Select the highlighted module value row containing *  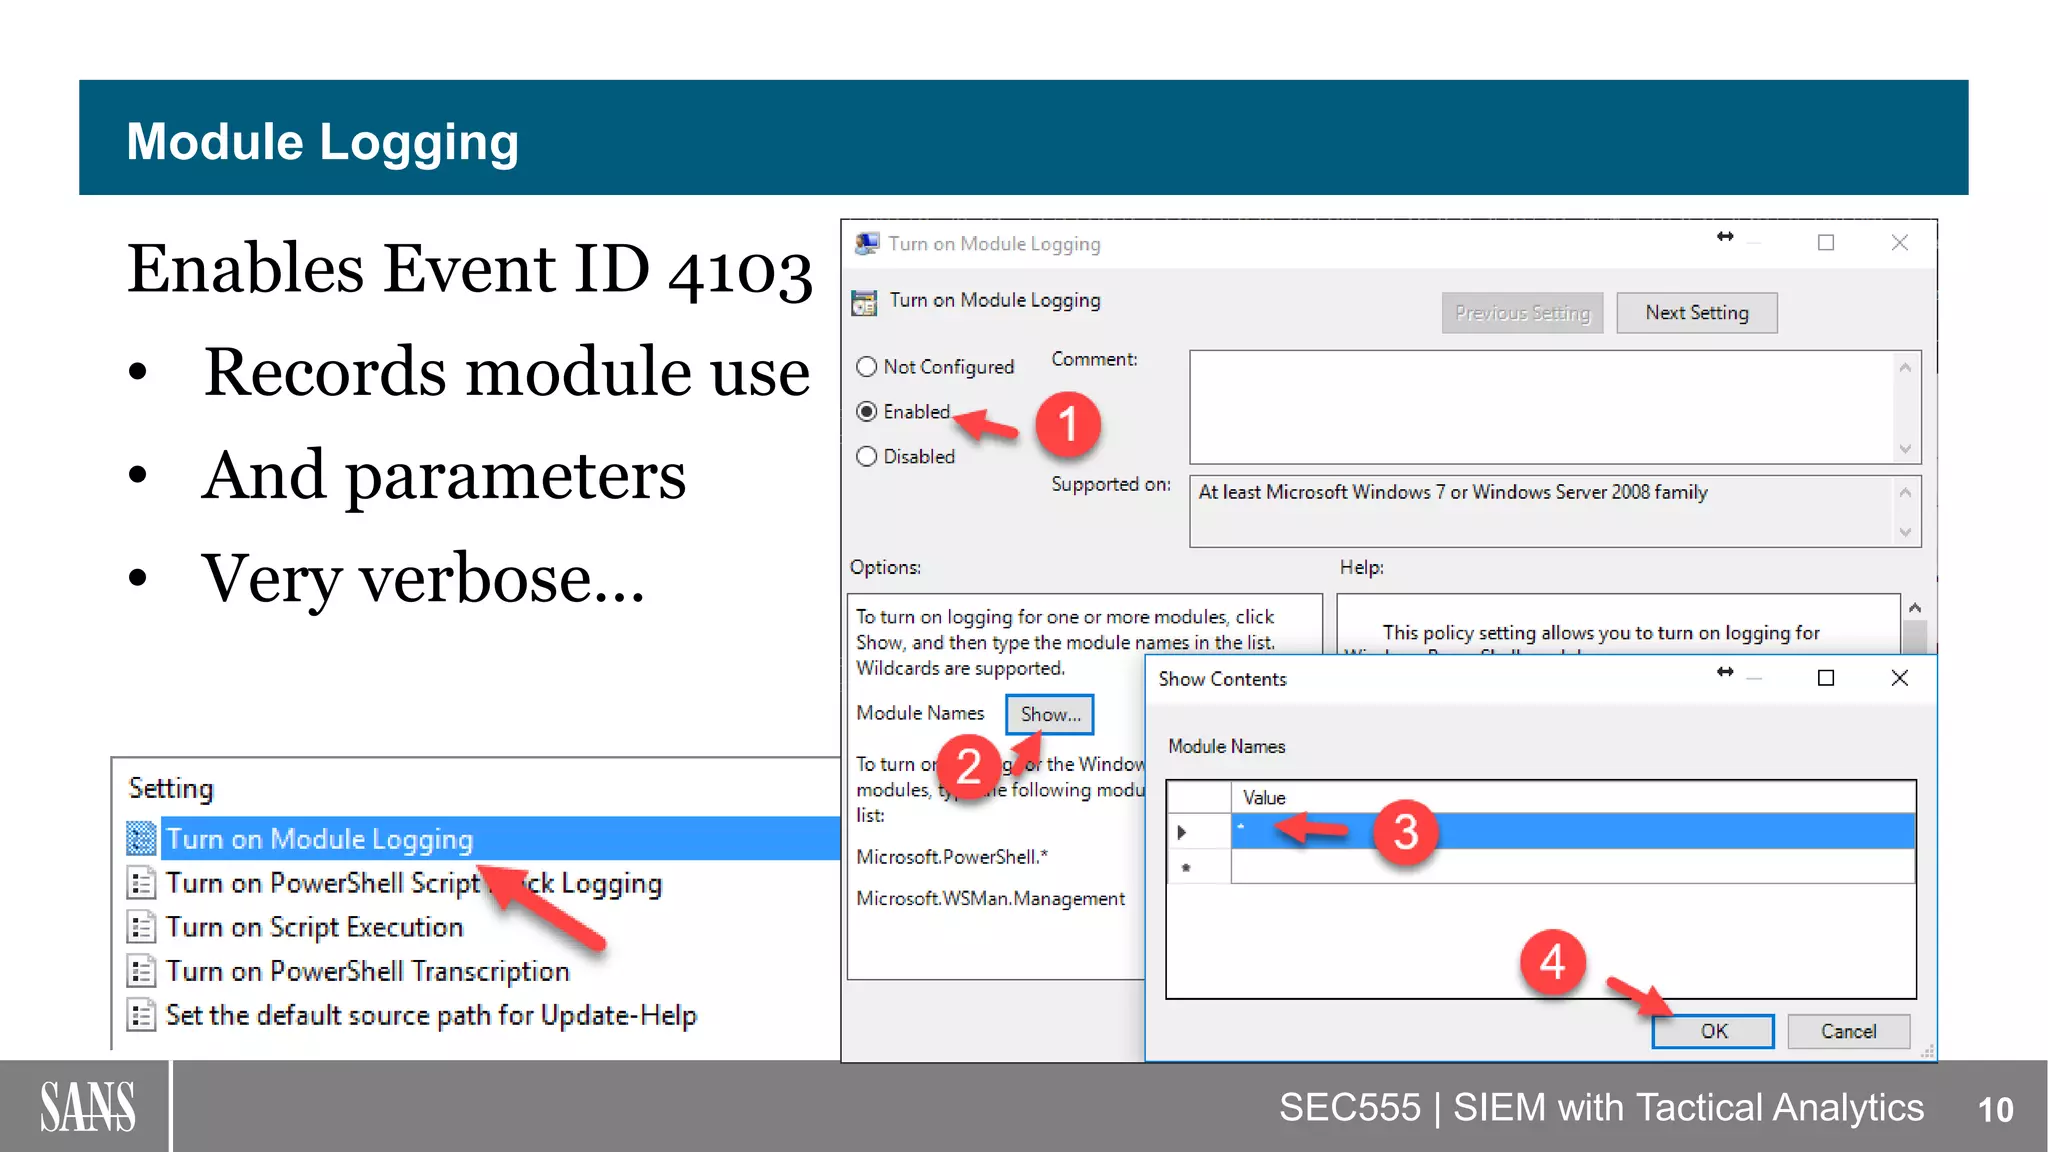click(x=1572, y=831)
